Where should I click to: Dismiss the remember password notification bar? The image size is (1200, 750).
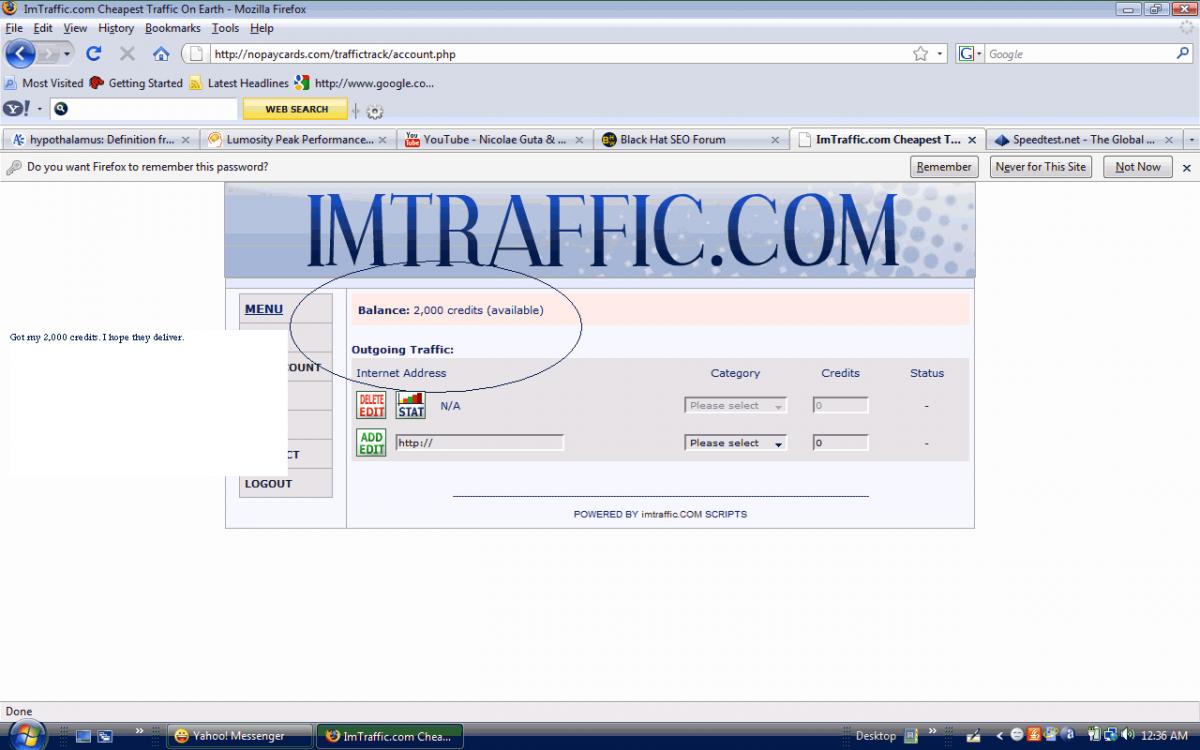click(1187, 168)
